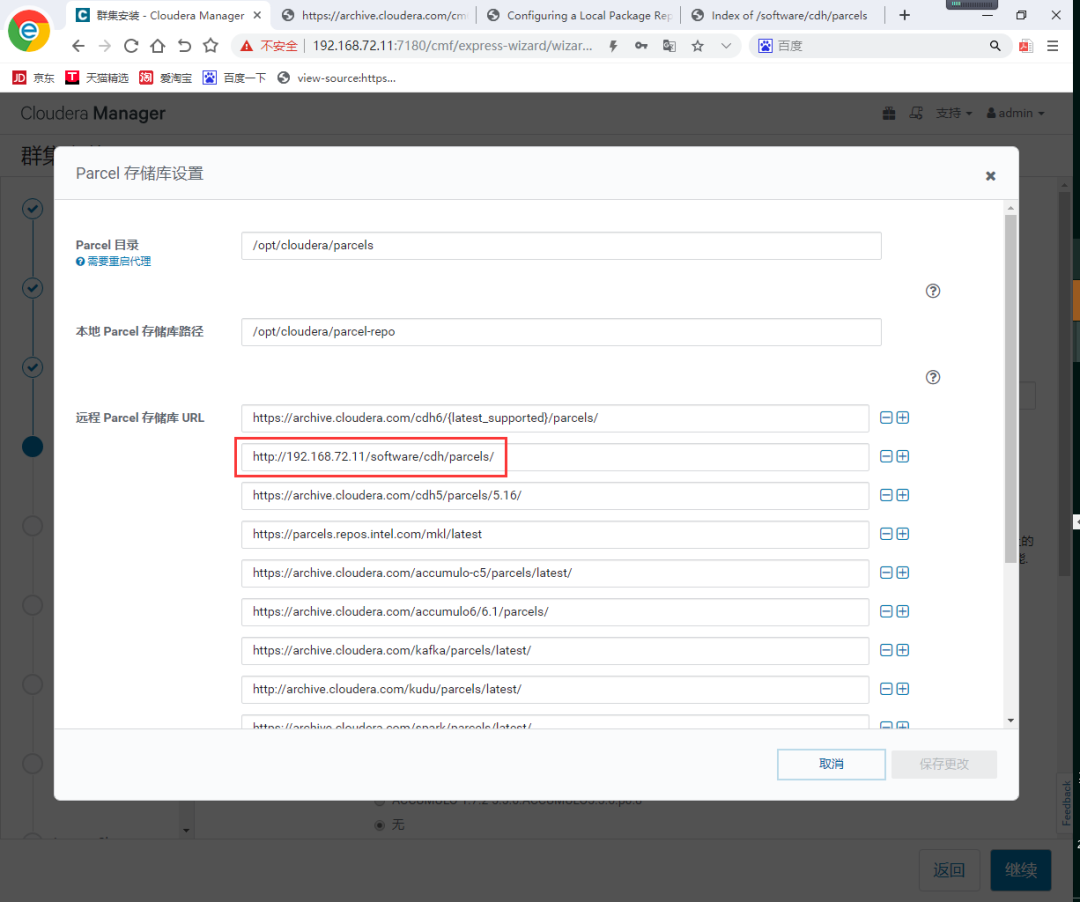Screen dimensions: 1080x902
Task: Click the browser back arrow
Action: point(78,46)
